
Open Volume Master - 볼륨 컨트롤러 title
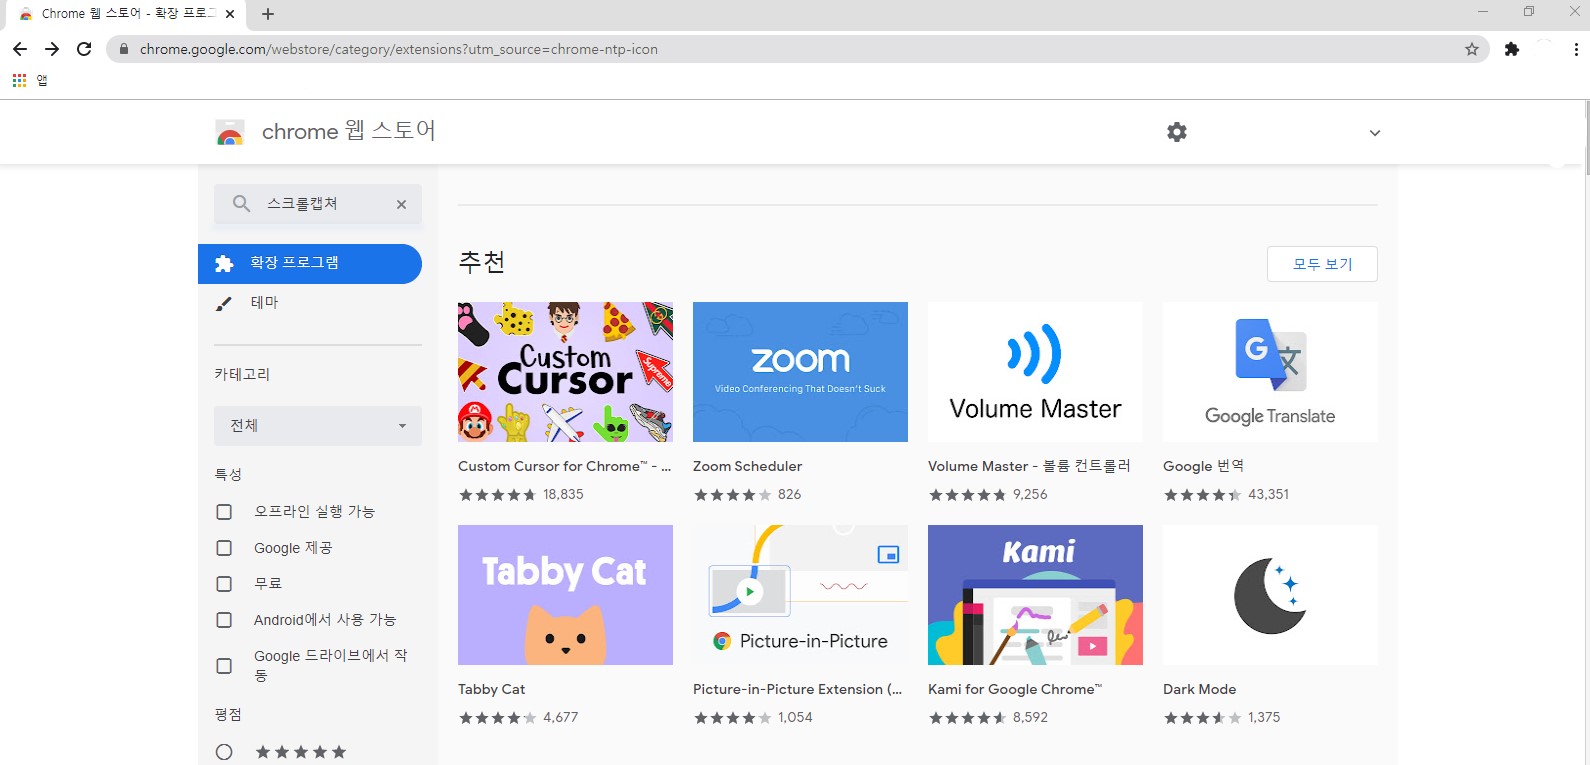tap(1029, 466)
